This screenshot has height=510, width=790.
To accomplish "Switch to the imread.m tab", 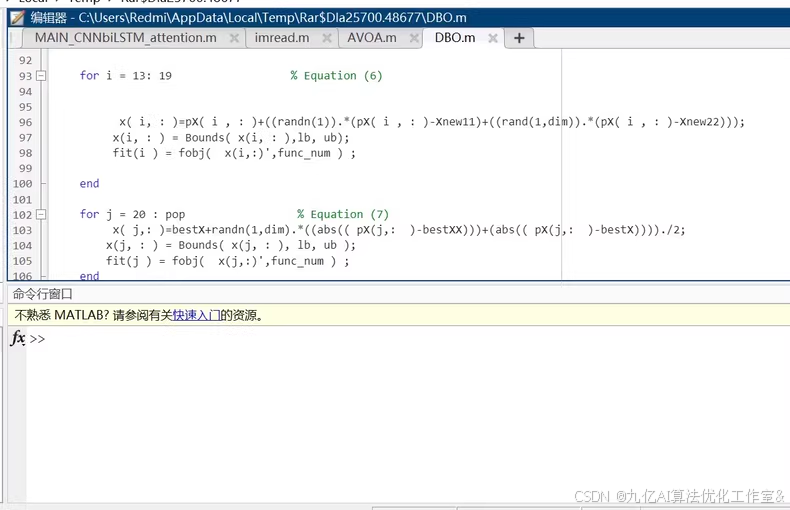I will tap(282, 38).
